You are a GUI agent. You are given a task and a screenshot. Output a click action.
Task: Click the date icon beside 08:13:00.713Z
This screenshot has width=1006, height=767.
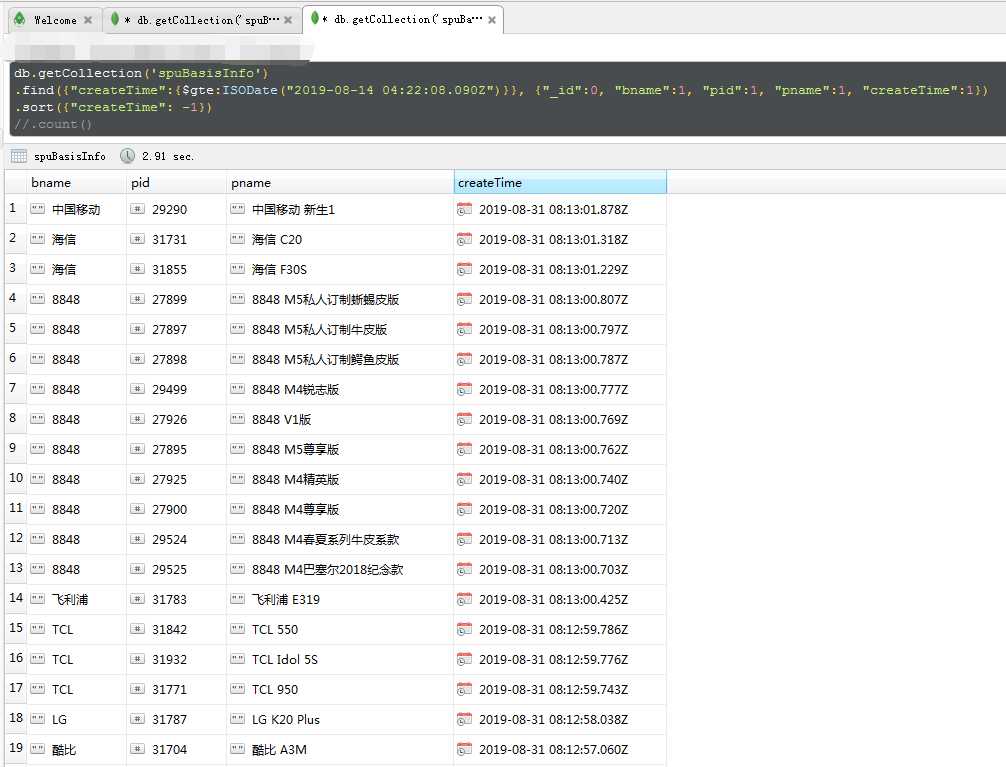(x=465, y=539)
